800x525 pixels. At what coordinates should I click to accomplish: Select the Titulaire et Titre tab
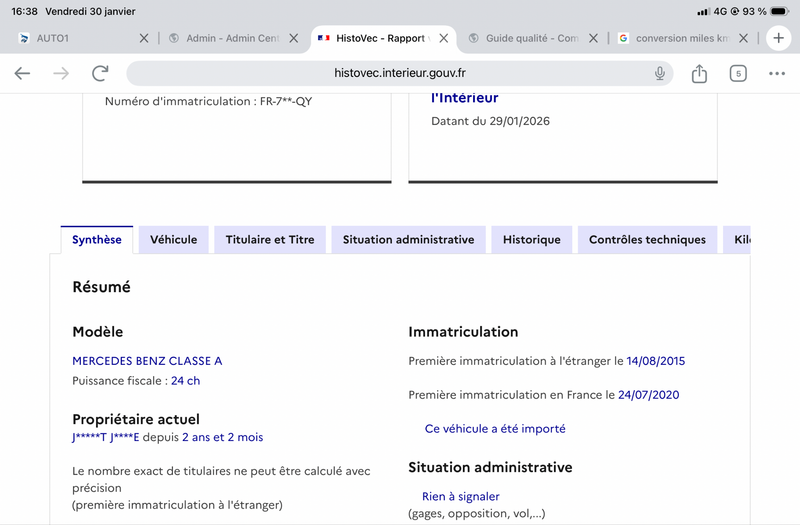[270, 240]
